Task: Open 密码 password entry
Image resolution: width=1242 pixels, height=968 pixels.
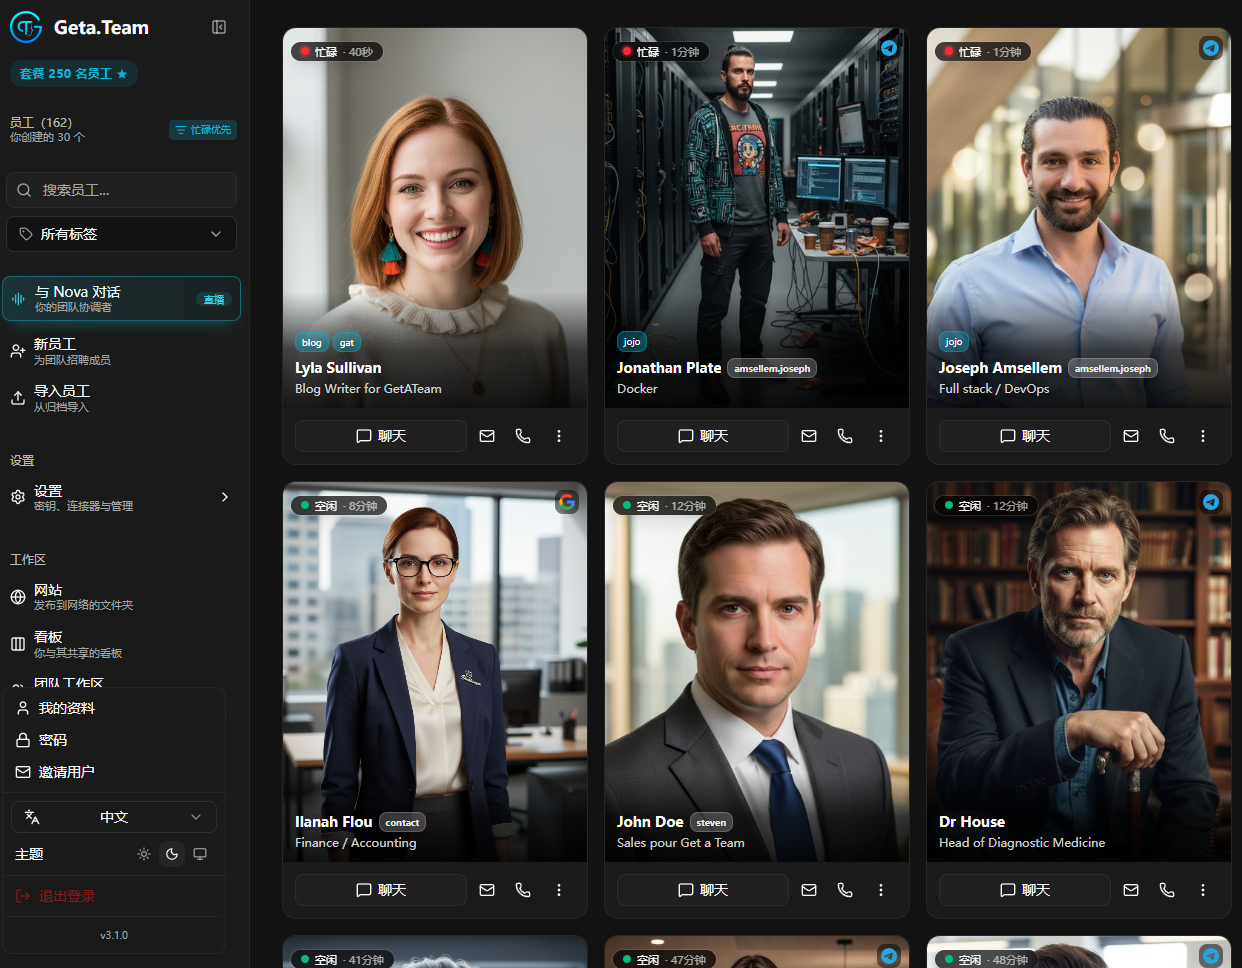Action: [x=114, y=740]
